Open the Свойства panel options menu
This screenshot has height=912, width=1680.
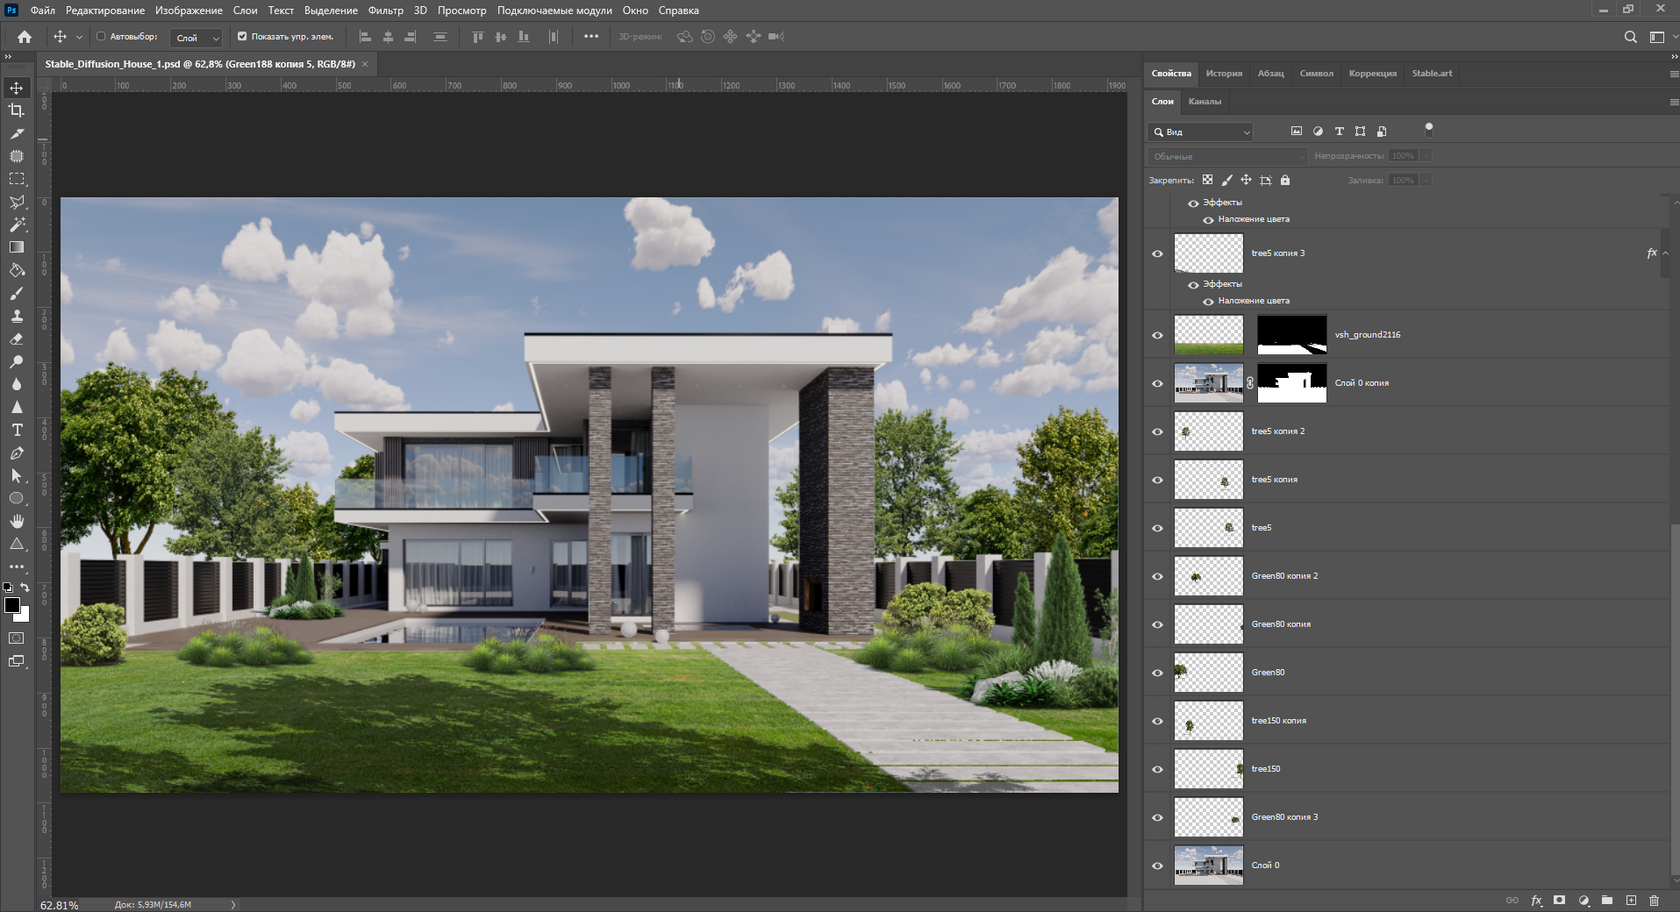1673,73
